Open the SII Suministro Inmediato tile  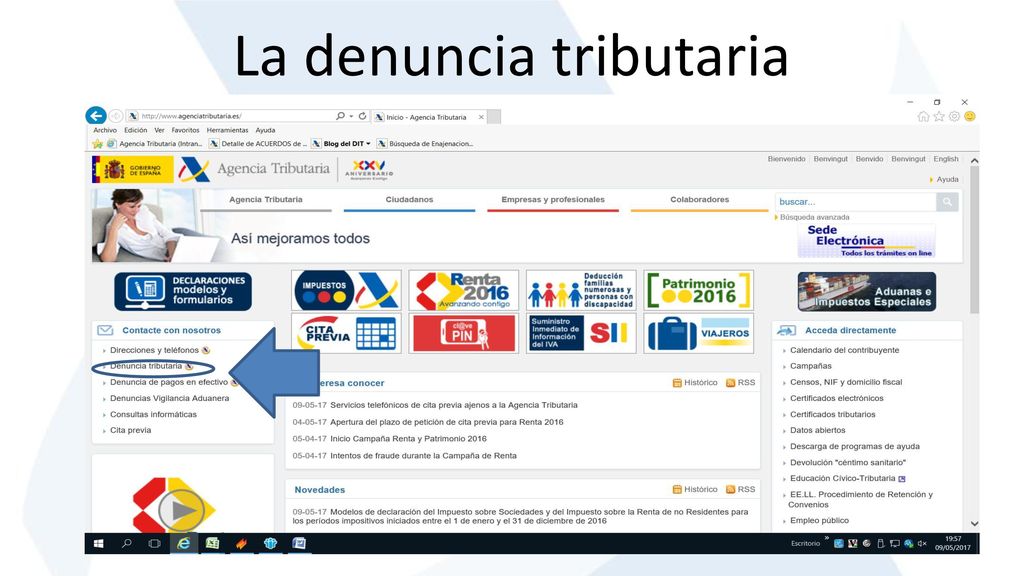tap(581, 333)
